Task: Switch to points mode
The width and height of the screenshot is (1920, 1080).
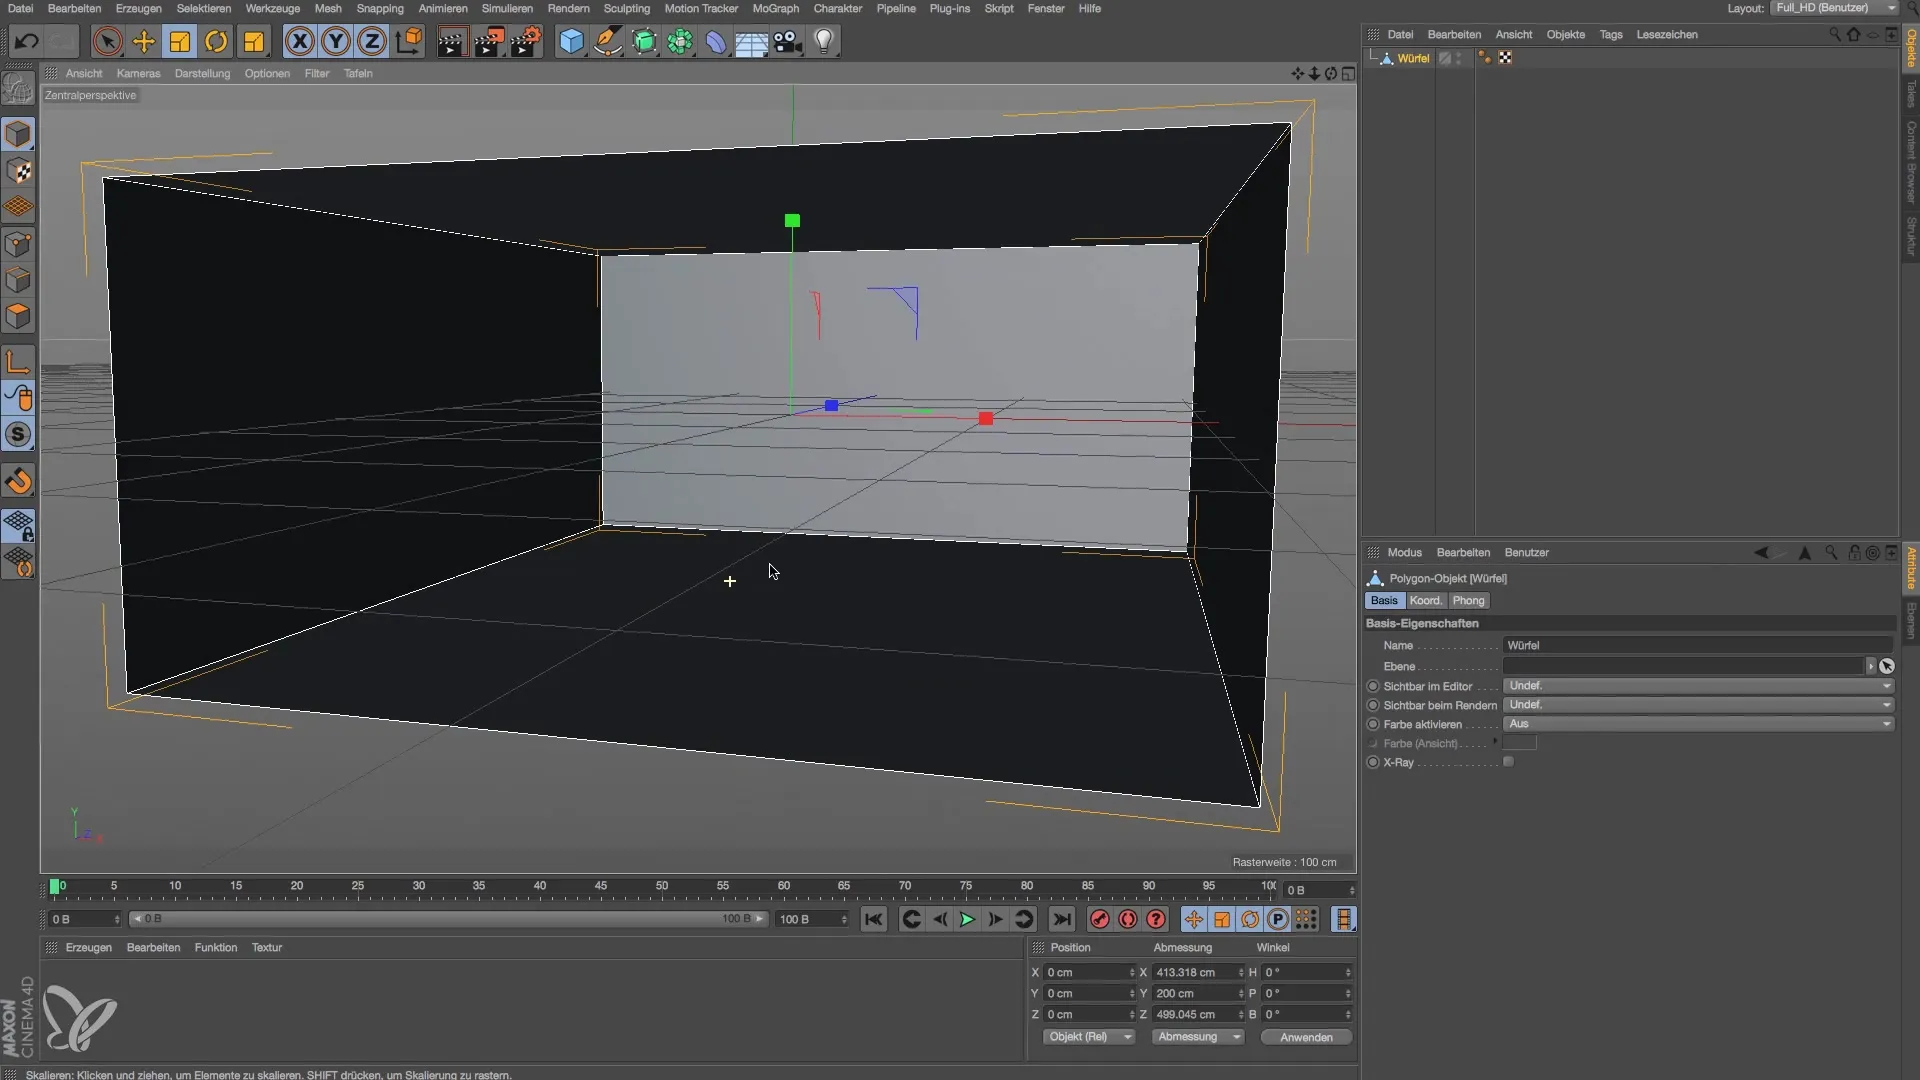Action: pyautogui.click(x=18, y=244)
